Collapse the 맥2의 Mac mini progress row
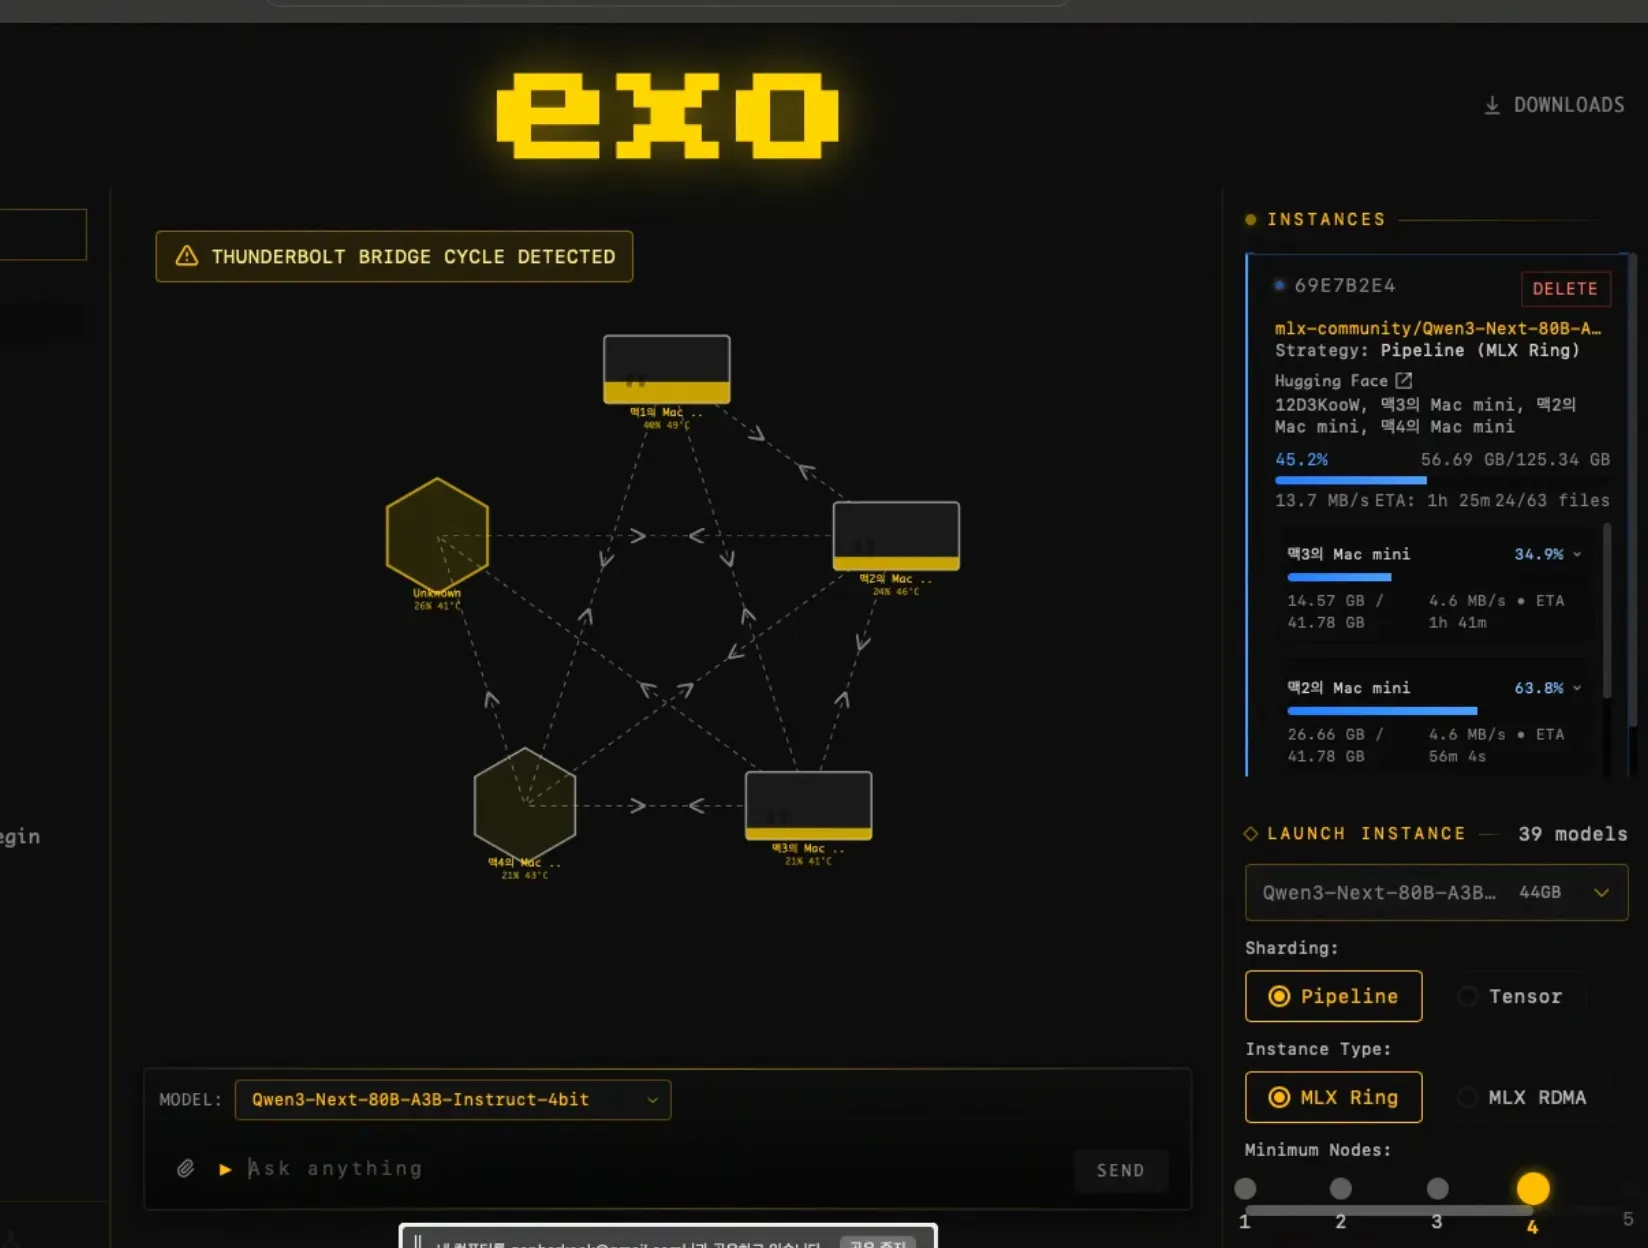Viewport: 1648px width, 1248px height. click(x=1577, y=688)
